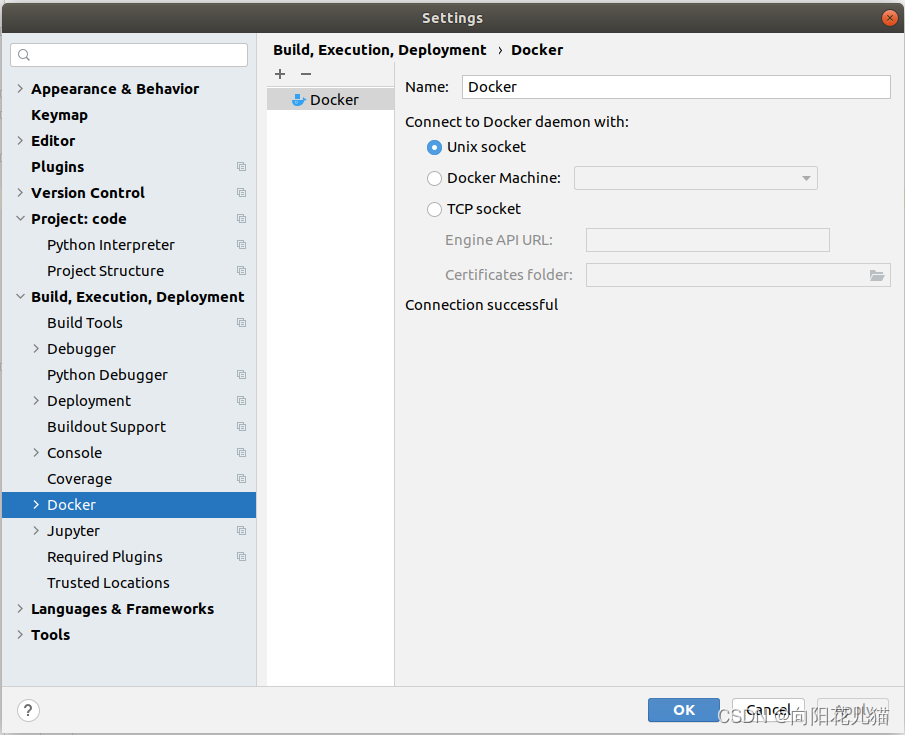This screenshot has height=735, width=905.
Task: Select the TCP socket radio button
Action: (x=435, y=209)
